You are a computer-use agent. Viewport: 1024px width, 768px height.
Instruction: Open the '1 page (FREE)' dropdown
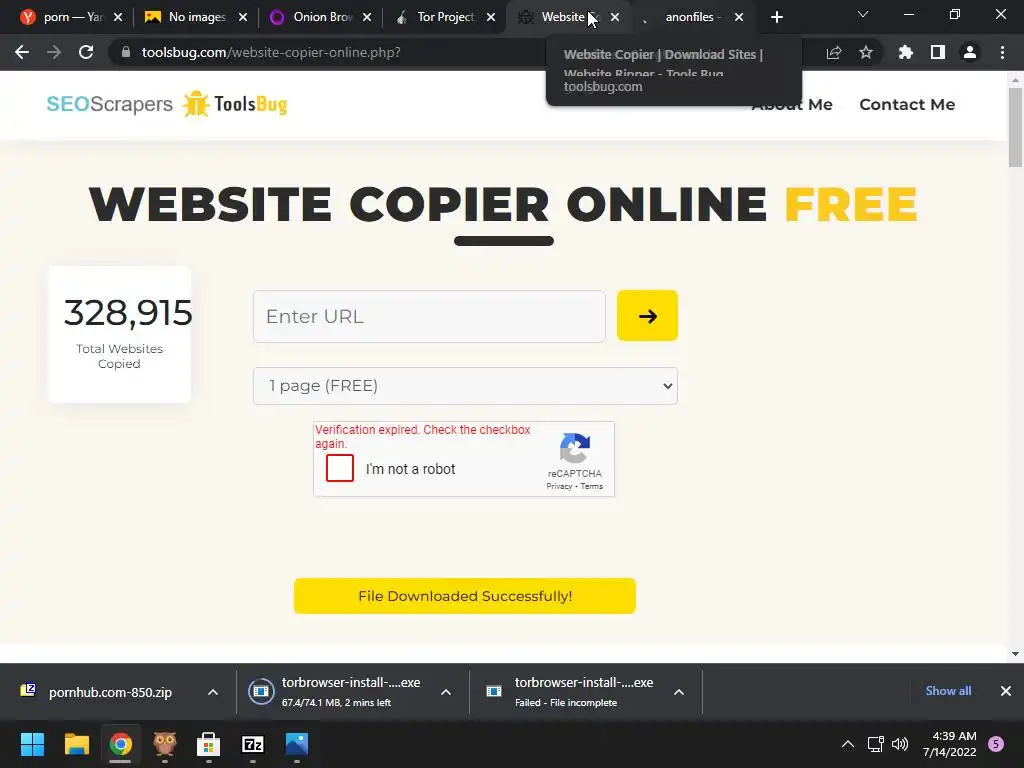coord(465,386)
